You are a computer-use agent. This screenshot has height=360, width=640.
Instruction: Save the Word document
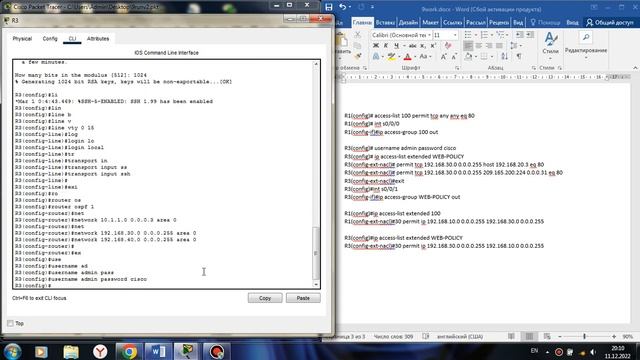tap(329, 7)
